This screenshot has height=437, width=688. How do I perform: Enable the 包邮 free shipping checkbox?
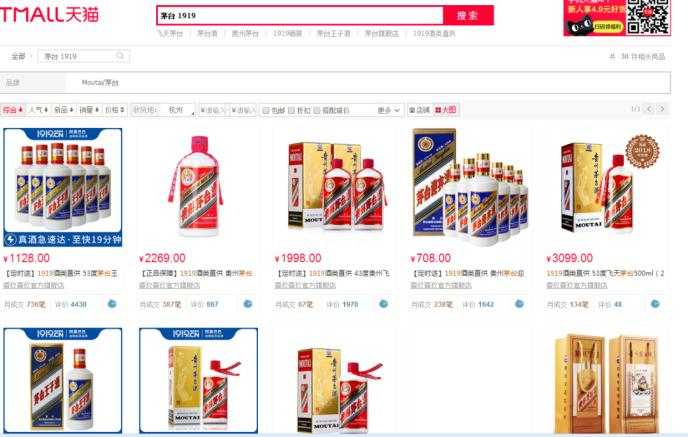point(274,111)
